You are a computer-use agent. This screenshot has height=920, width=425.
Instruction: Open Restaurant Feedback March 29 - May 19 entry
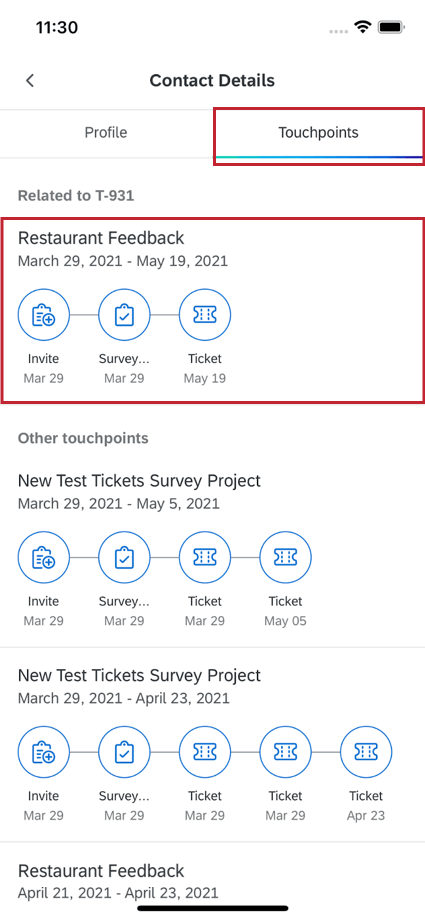(212, 310)
